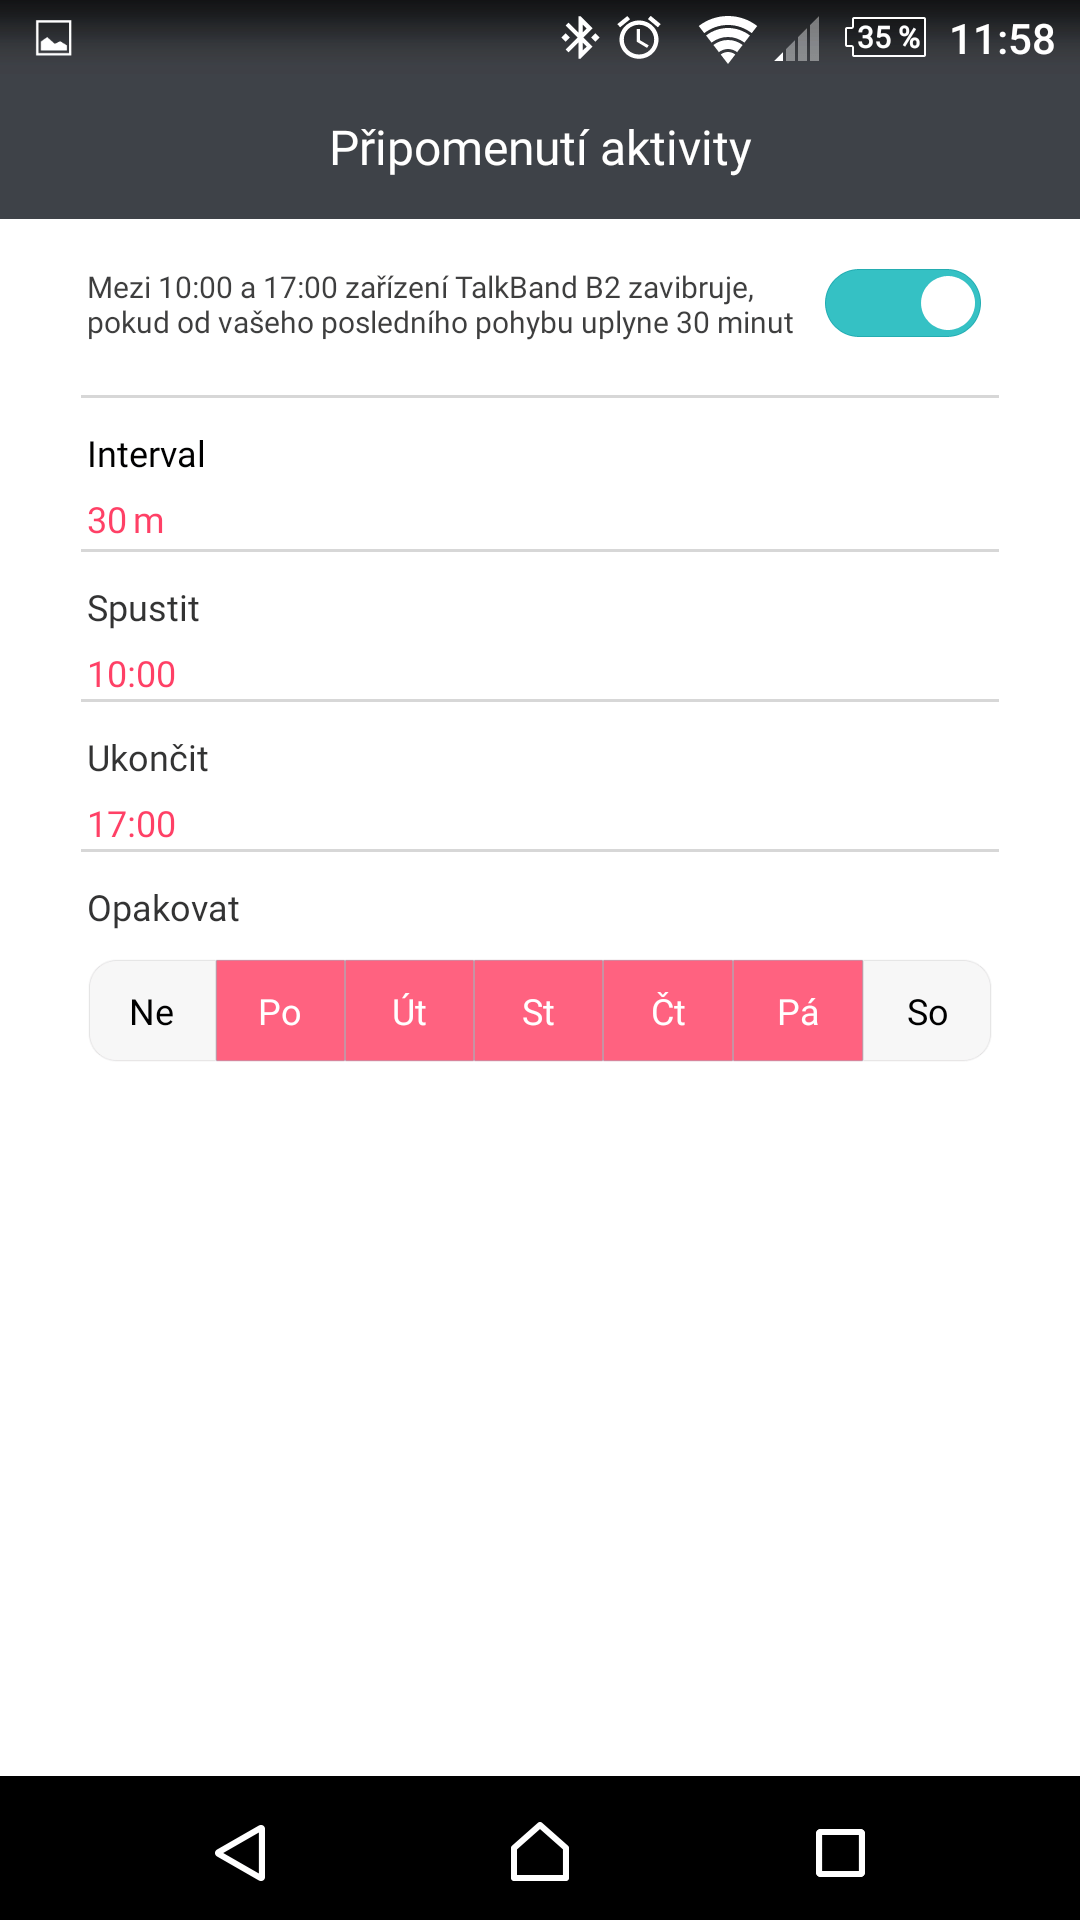
Task: Enable Sunday (Ne) repeat day
Action: point(152,1011)
